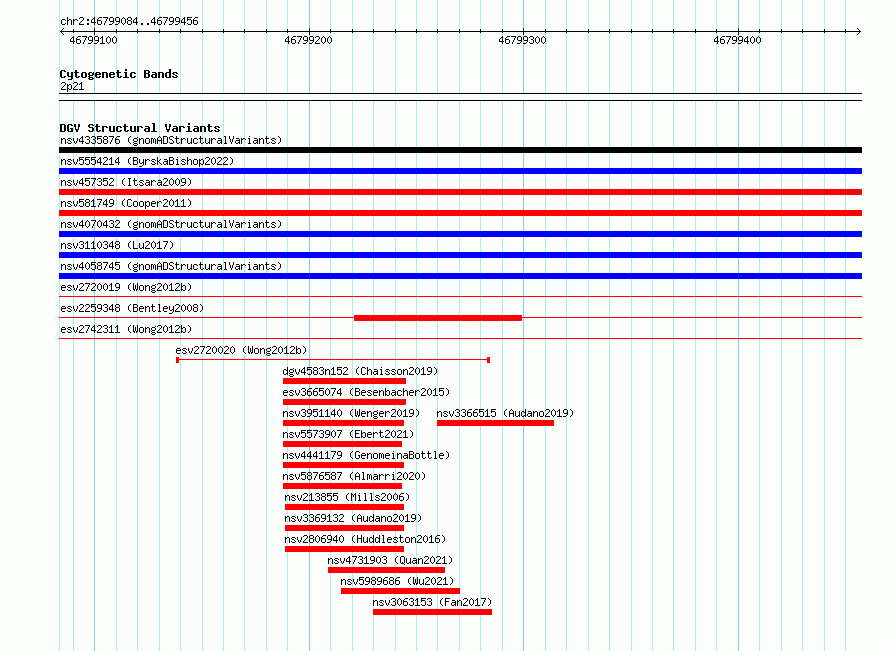Select the blue nsv5554214 variant bar

(460, 171)
